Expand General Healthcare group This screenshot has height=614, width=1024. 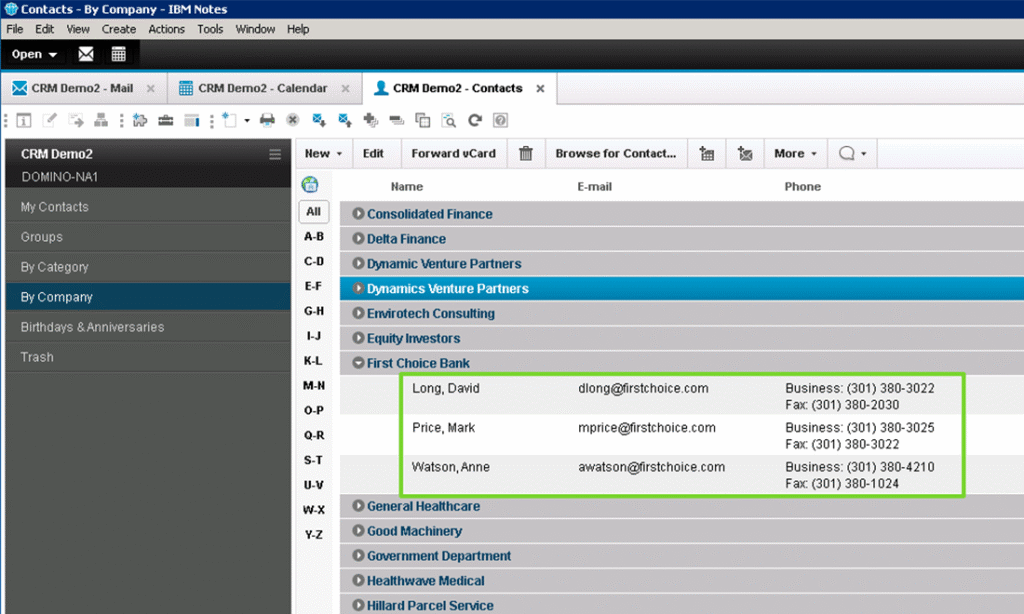click(x=358, y=506)
